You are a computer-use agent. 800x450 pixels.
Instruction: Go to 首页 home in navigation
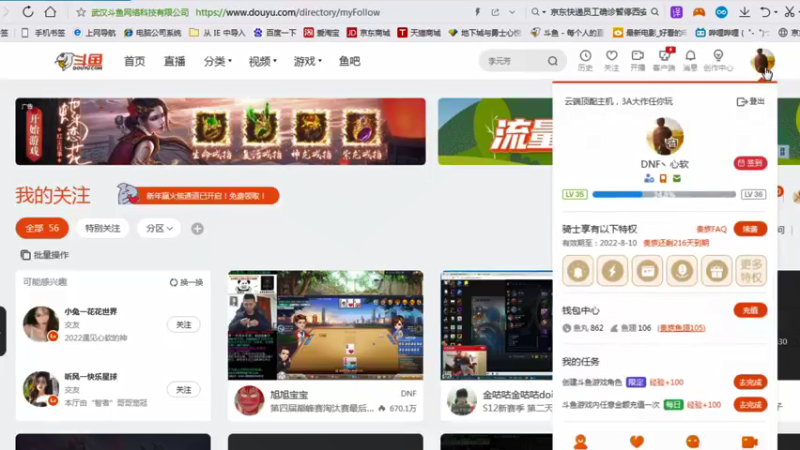click(135, 61)
